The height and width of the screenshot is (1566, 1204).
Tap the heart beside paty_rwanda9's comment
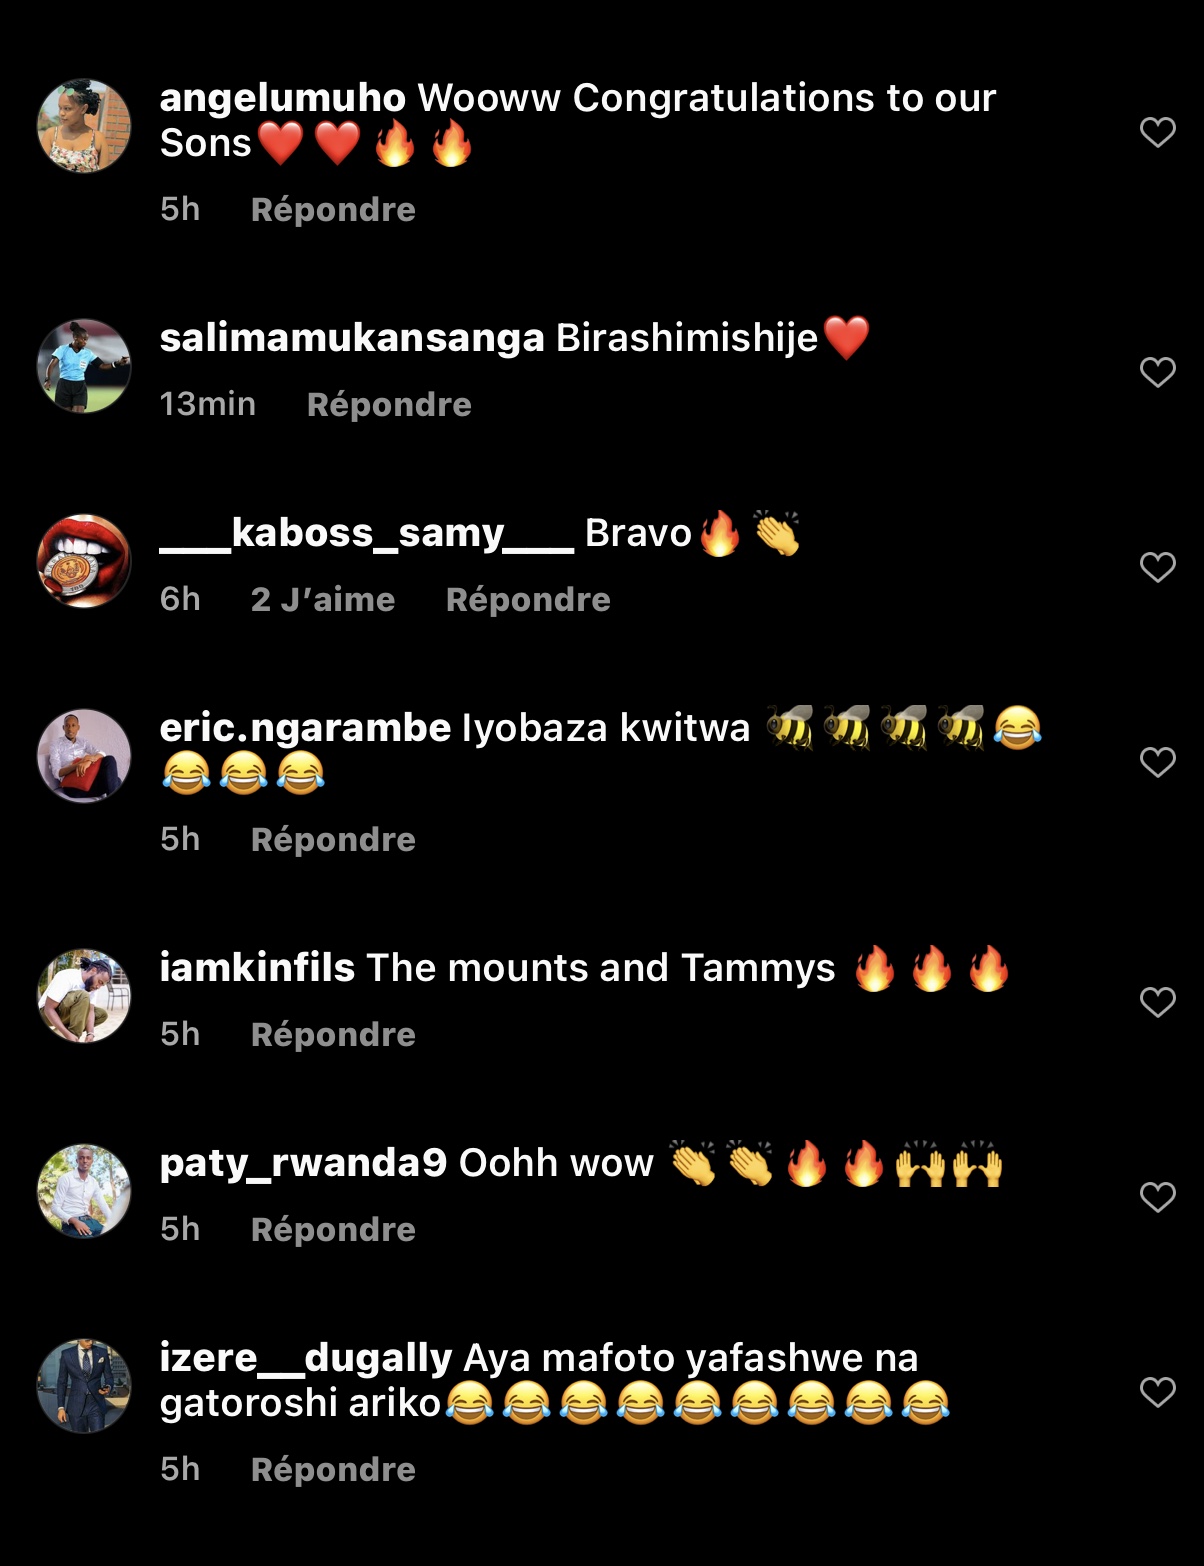pos(1157,1197)
